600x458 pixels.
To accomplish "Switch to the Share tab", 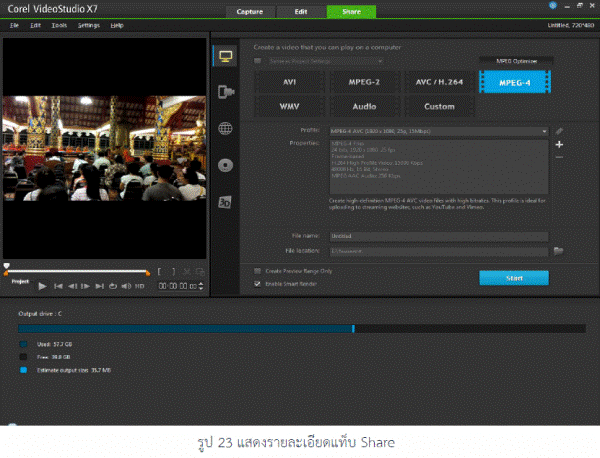I will [351, 11].
